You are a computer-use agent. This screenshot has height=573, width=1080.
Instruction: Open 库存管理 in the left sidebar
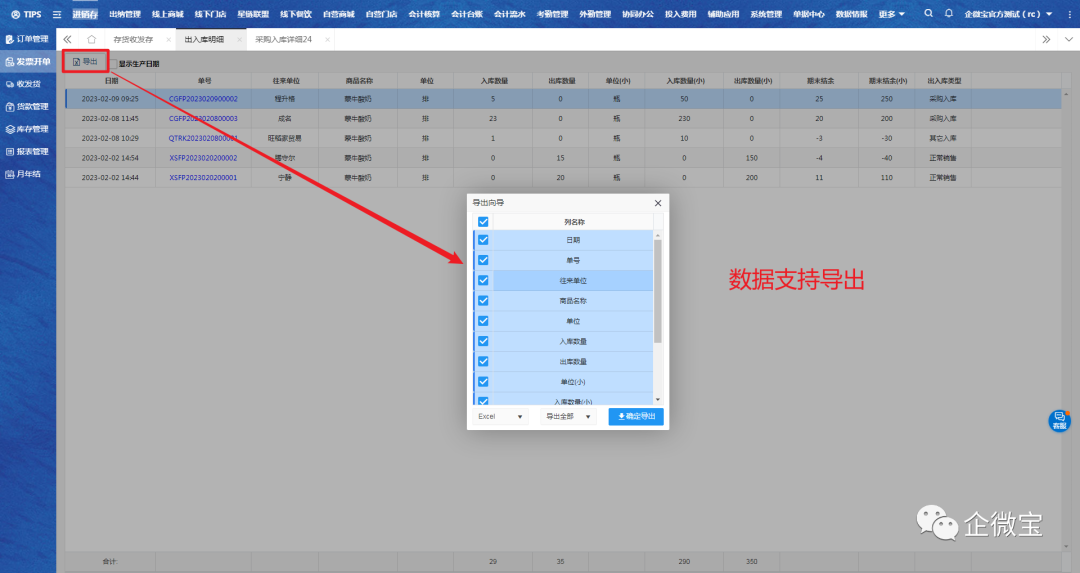(x=28, y=129)
